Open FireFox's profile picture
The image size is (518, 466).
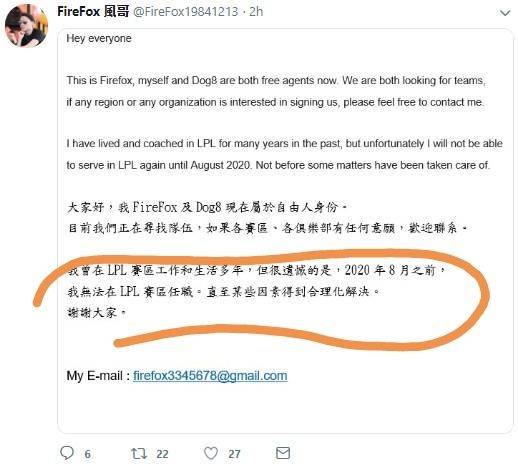(x=26, y=25)
